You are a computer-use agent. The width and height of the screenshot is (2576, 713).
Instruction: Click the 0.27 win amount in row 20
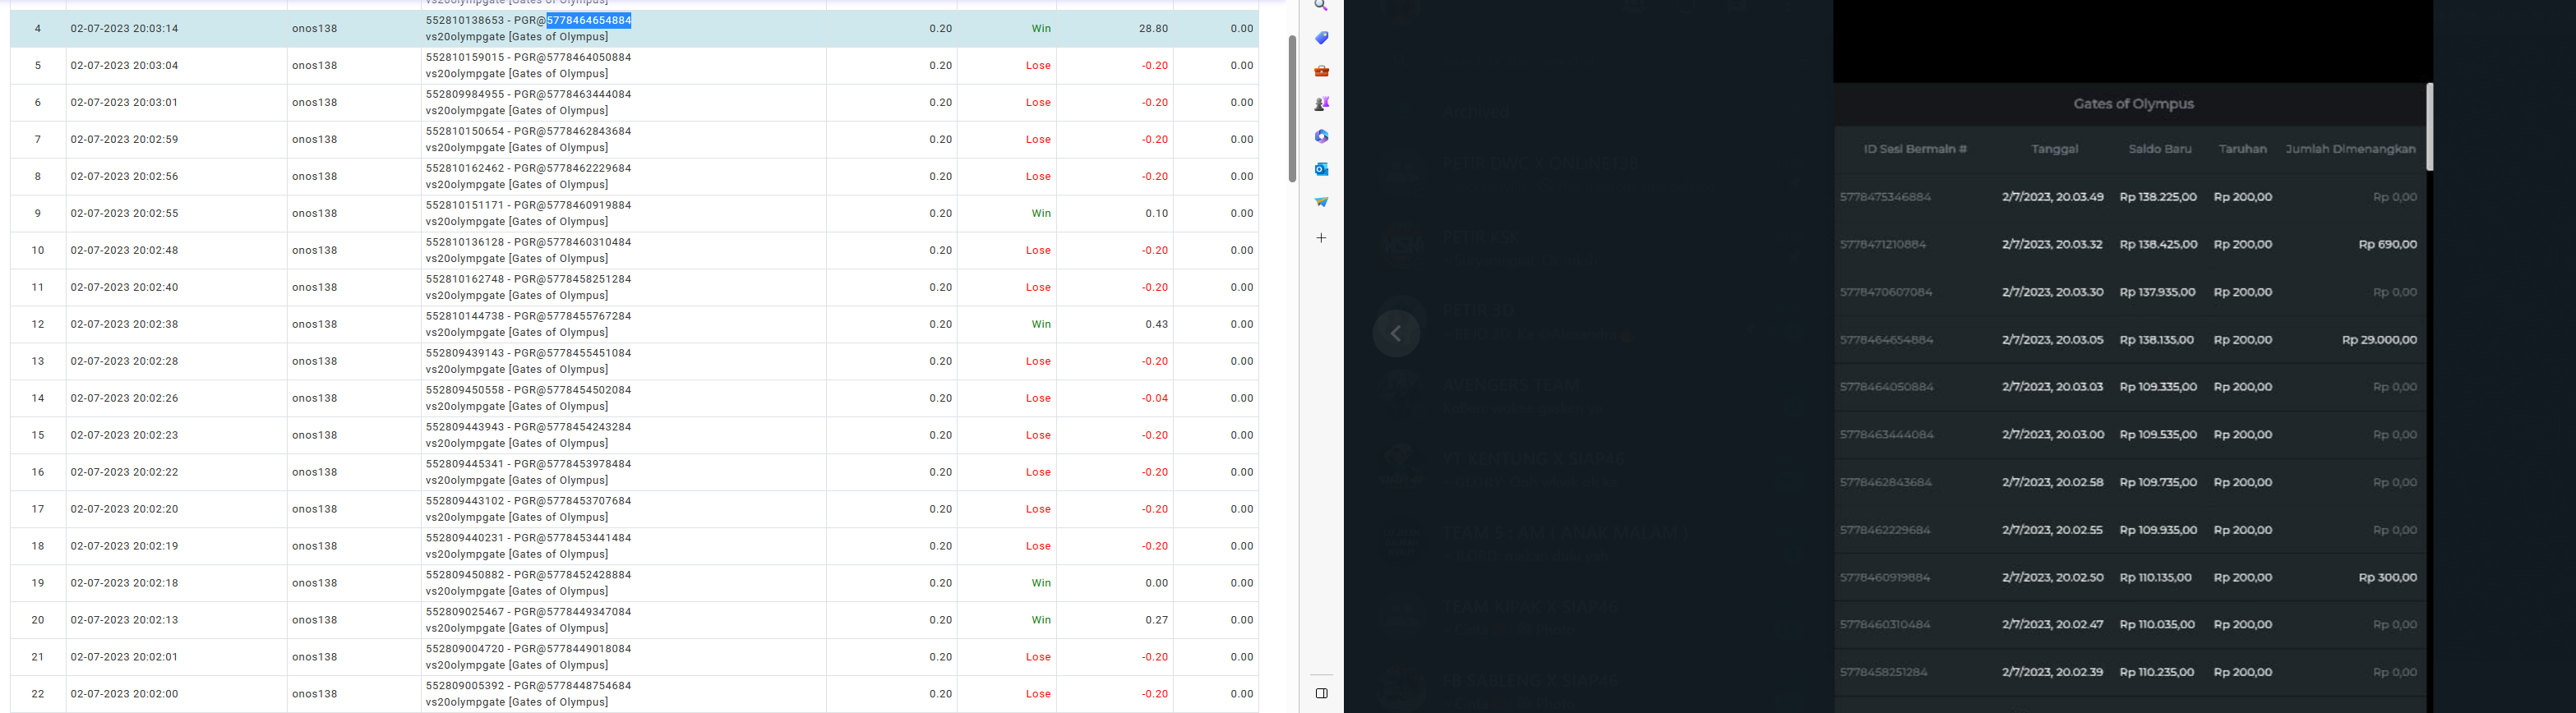(1157, 621)
